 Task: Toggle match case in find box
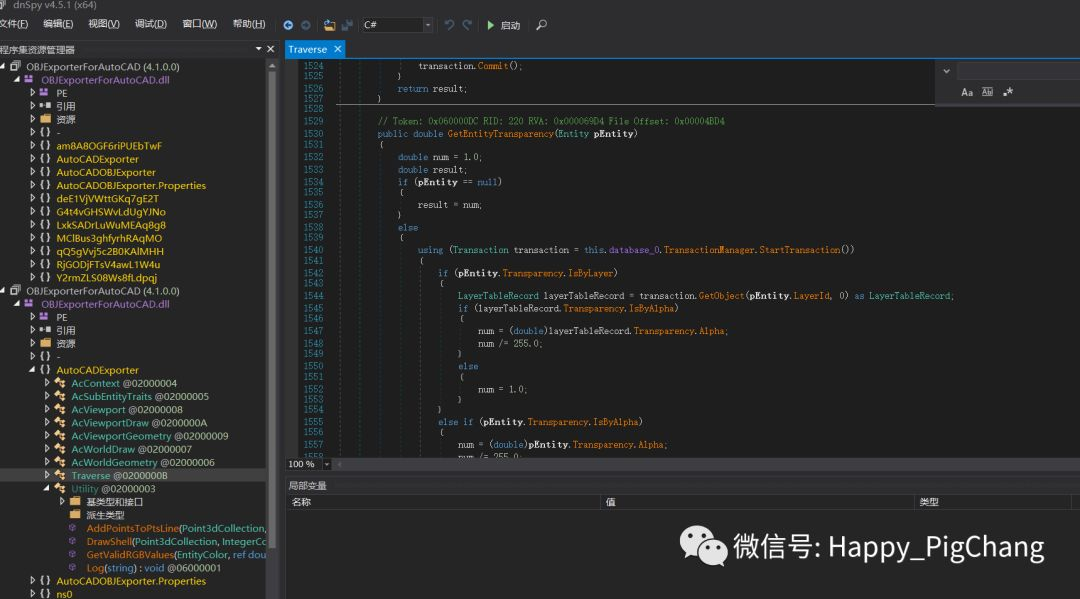coord(967,92)
